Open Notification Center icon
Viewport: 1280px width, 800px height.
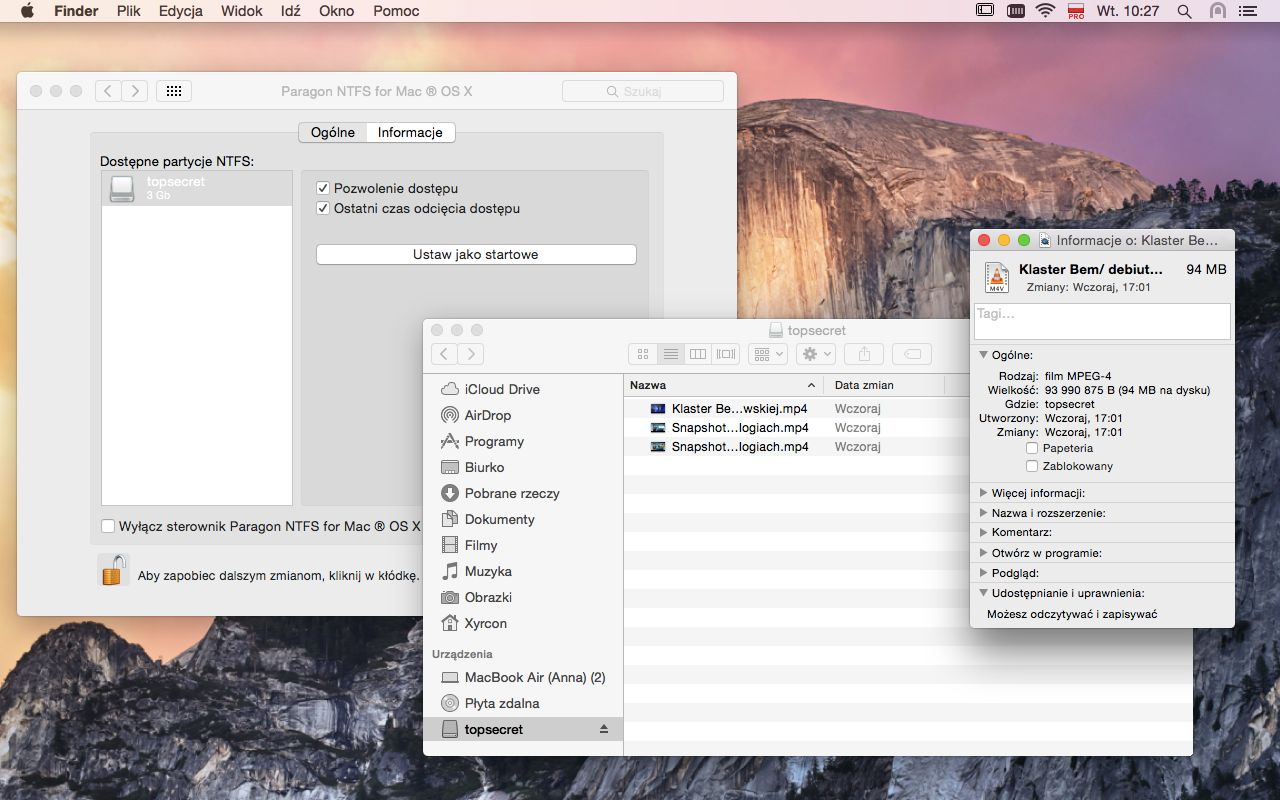pyautogui.click(x=1248, y=11)
